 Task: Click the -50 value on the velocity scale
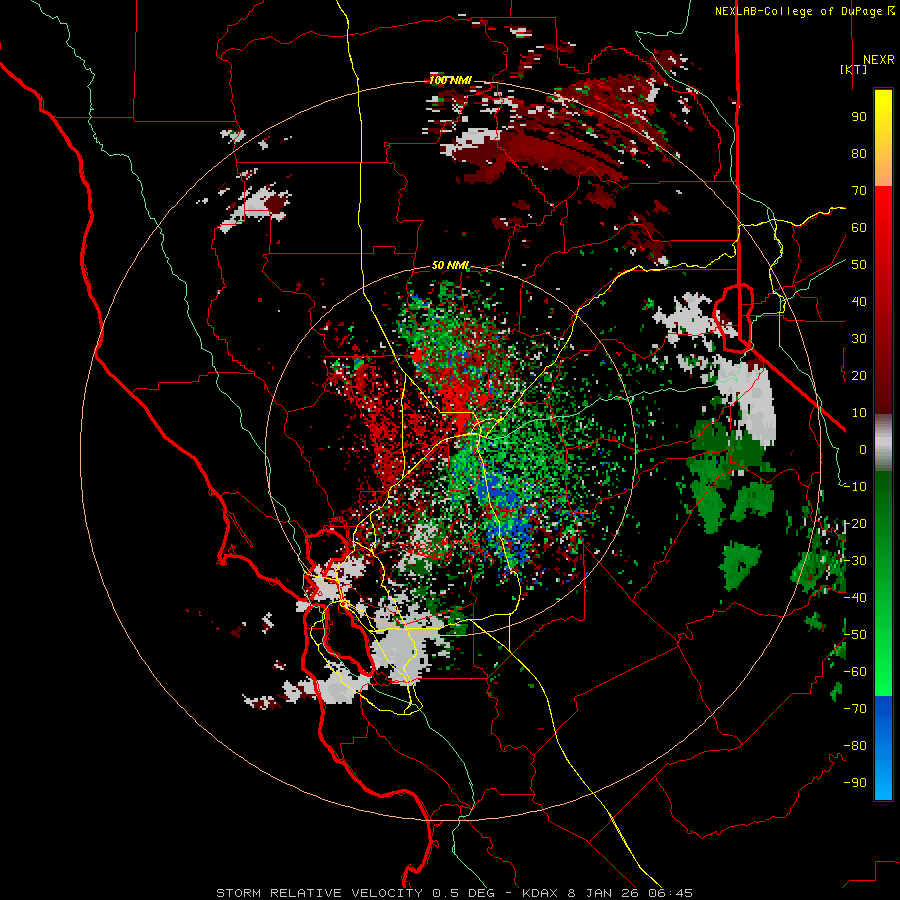coord(855,635)
